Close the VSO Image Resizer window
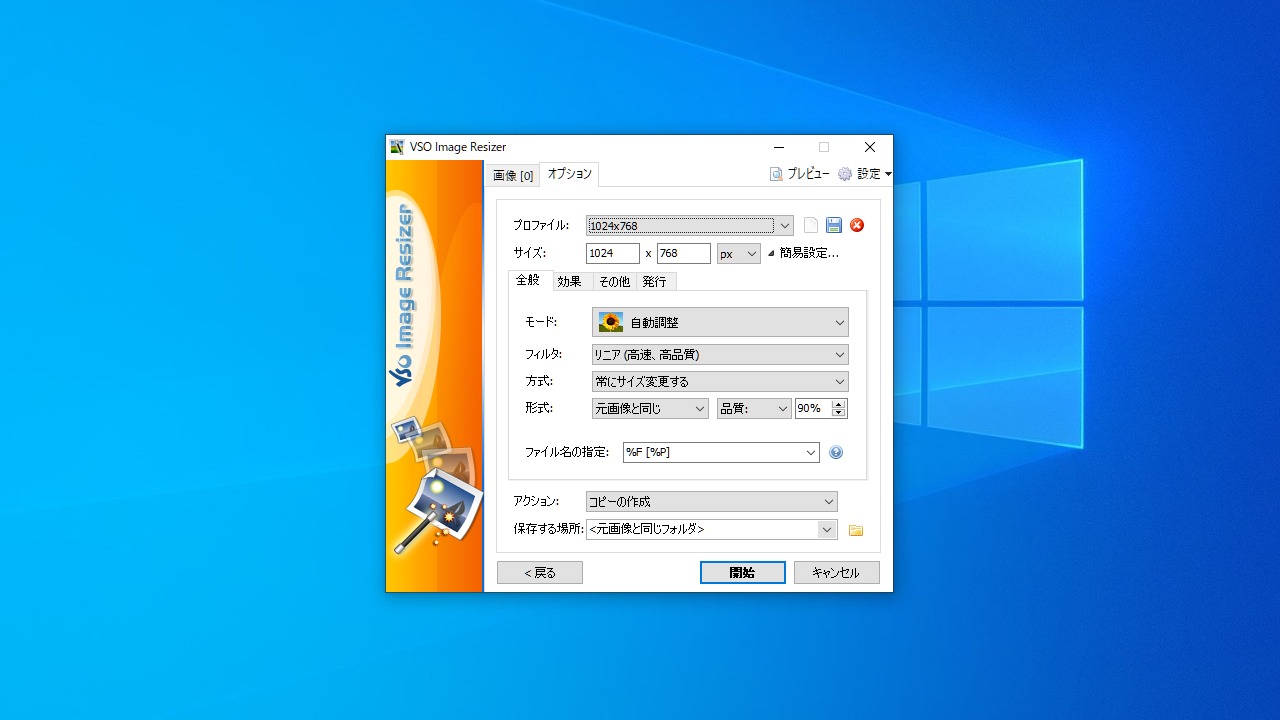The width and height of the screenshot is (1280, 720). tap(870, 147)
